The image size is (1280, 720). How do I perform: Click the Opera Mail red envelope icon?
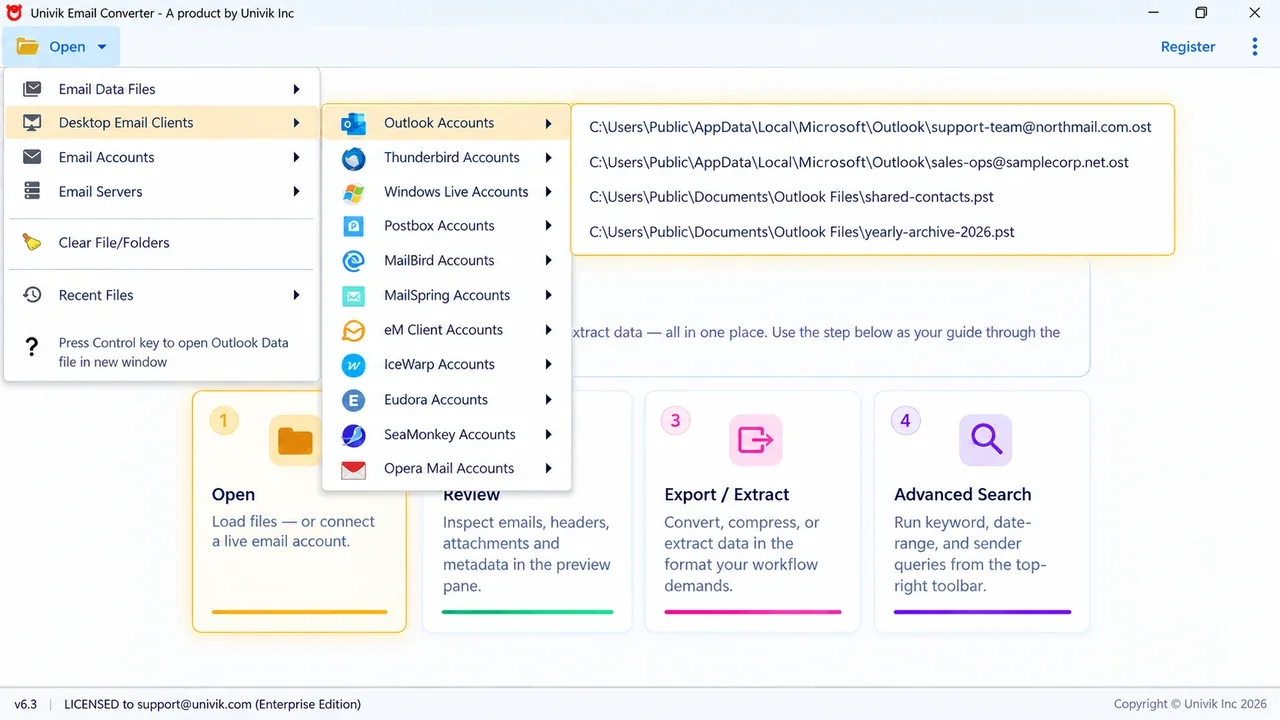pyautogui.click(x=353, y=469)
